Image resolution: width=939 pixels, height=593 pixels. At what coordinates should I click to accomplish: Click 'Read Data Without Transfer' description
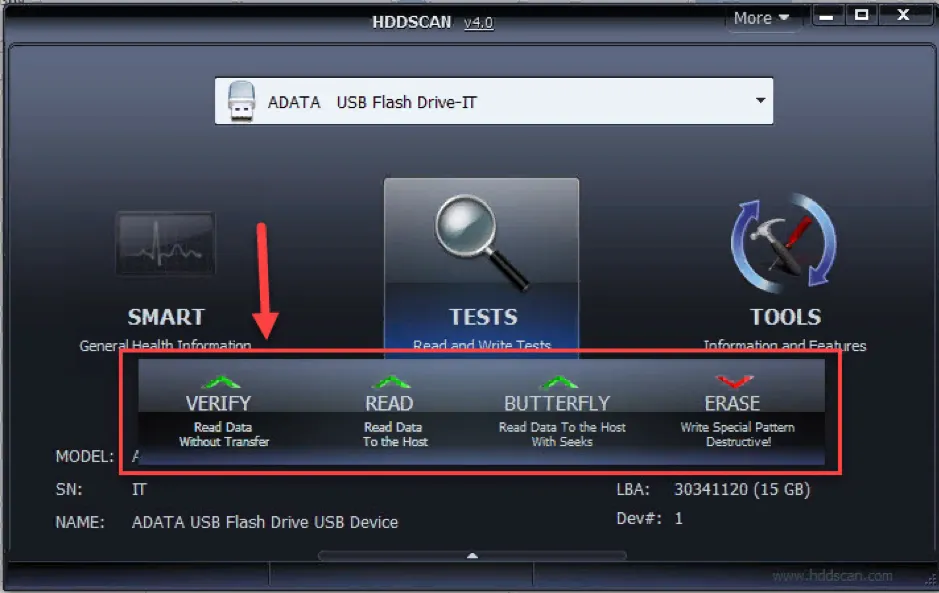(224, 434)
